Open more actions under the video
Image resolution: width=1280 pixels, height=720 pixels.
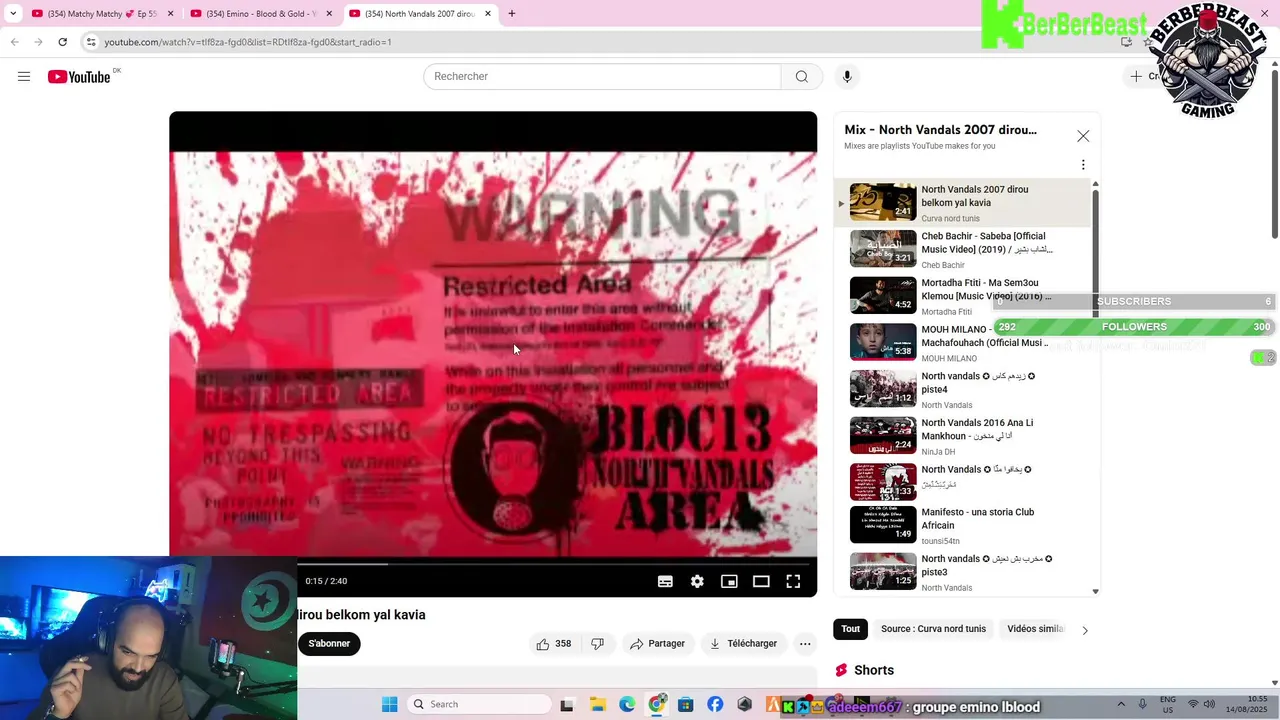pyautogui.click(x=805, y=644)
